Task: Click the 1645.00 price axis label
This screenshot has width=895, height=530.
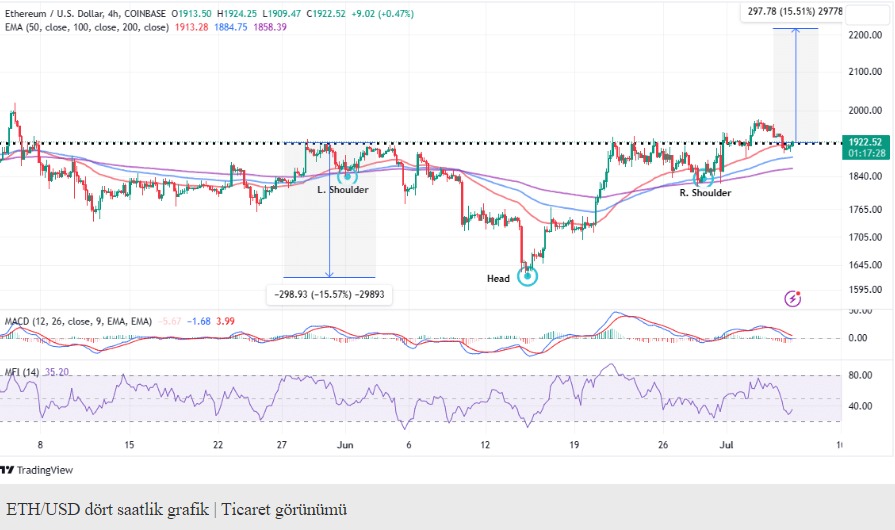Action: click(x=865, y=265)
